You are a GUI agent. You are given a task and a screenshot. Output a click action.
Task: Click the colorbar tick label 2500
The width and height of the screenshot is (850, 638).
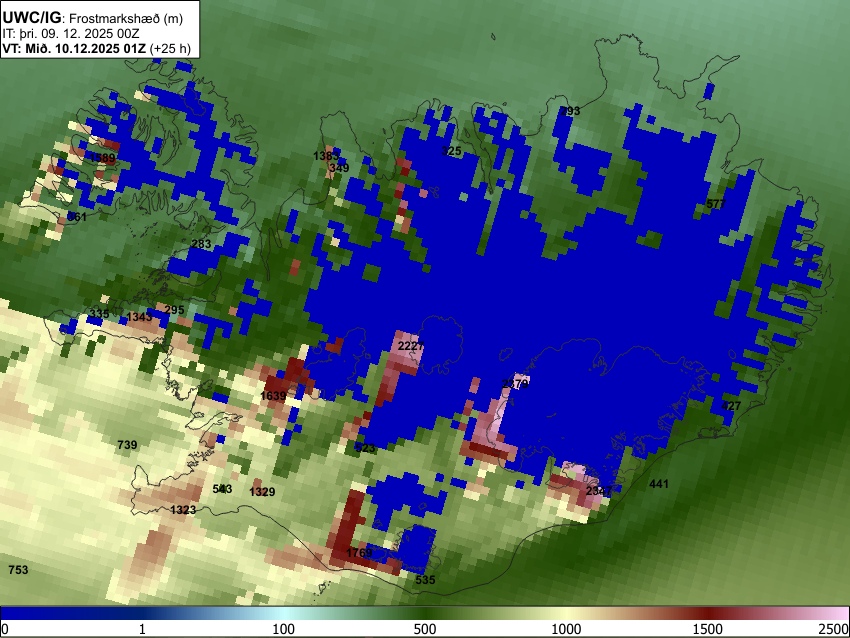tap(835, 629)
